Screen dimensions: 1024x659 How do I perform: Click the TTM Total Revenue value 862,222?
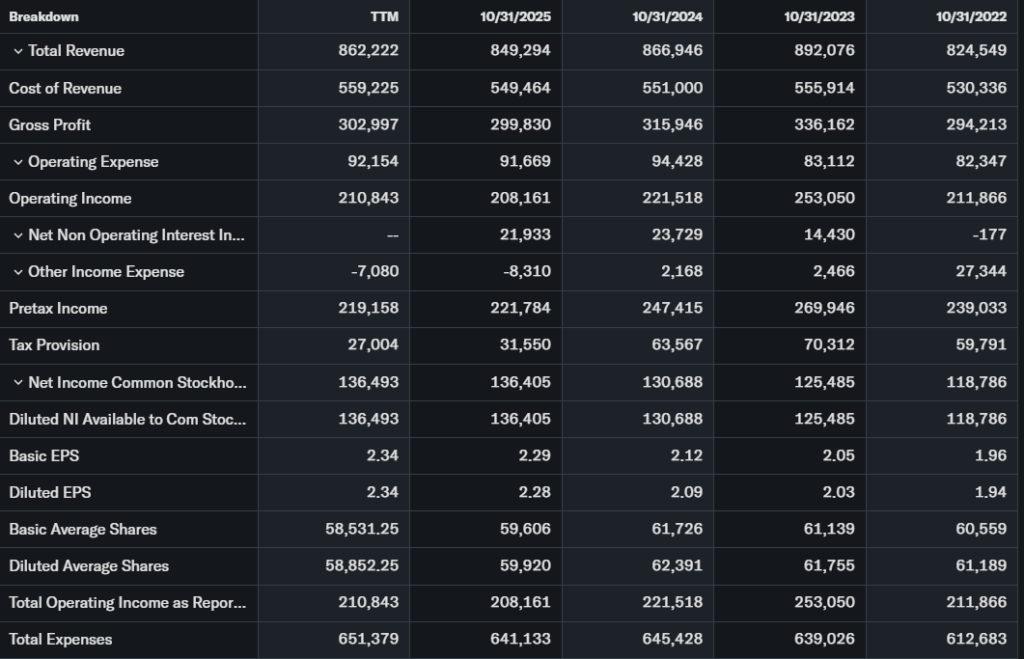pos(368,51)
